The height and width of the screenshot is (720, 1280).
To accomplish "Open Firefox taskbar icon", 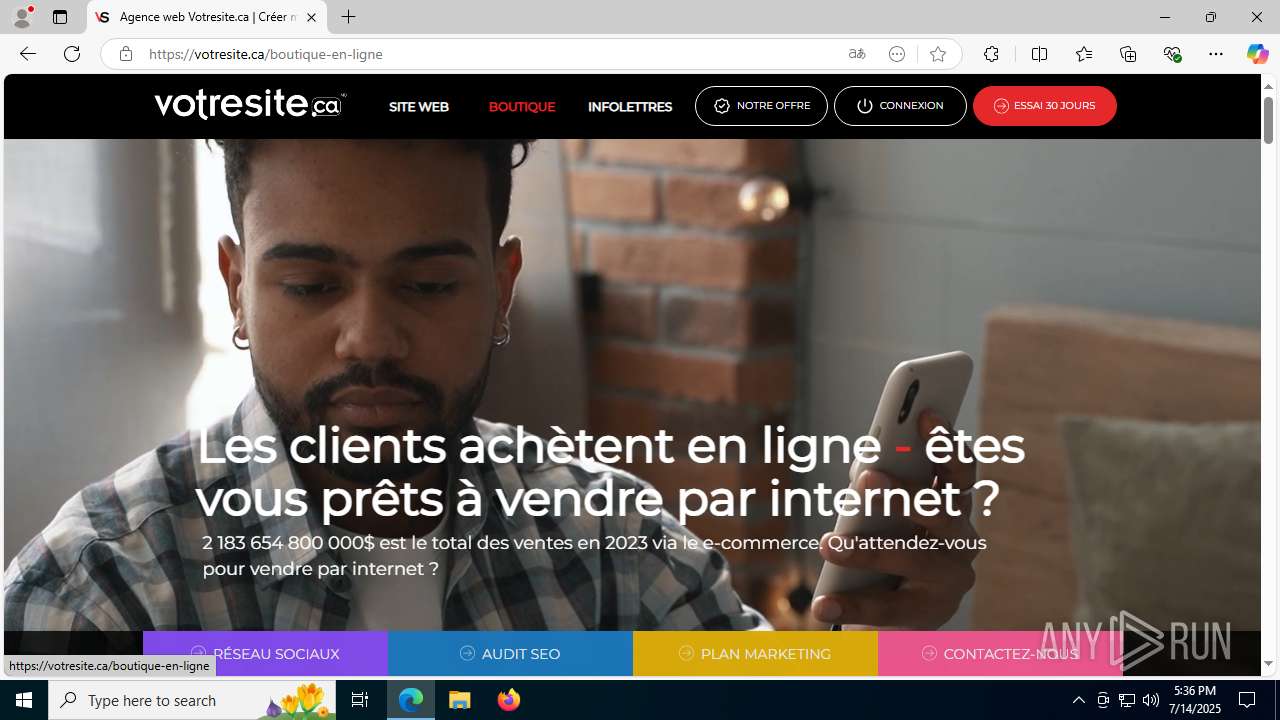I will 509,700.
